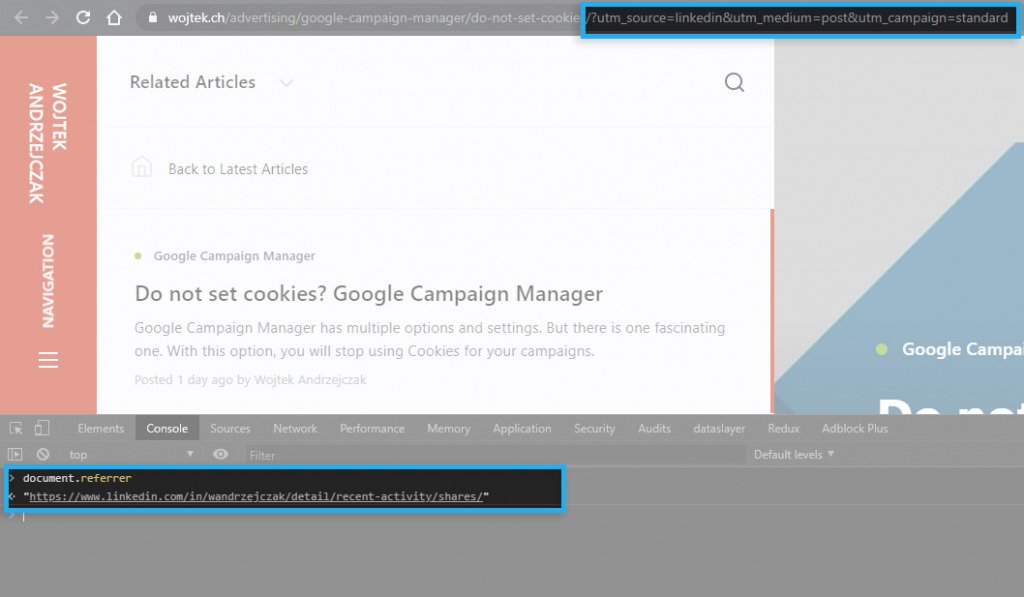Screen dimensions: 1024x597
Task: Switch to the Adblock Plus tab
Action: click(x=855, y=428)
